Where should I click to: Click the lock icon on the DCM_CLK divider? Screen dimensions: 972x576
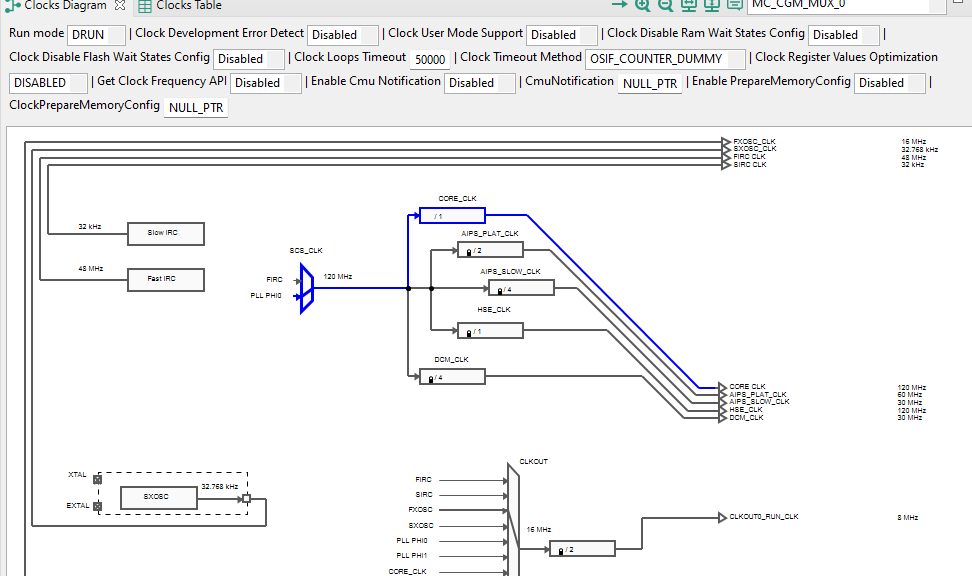[x=431, y=379]
